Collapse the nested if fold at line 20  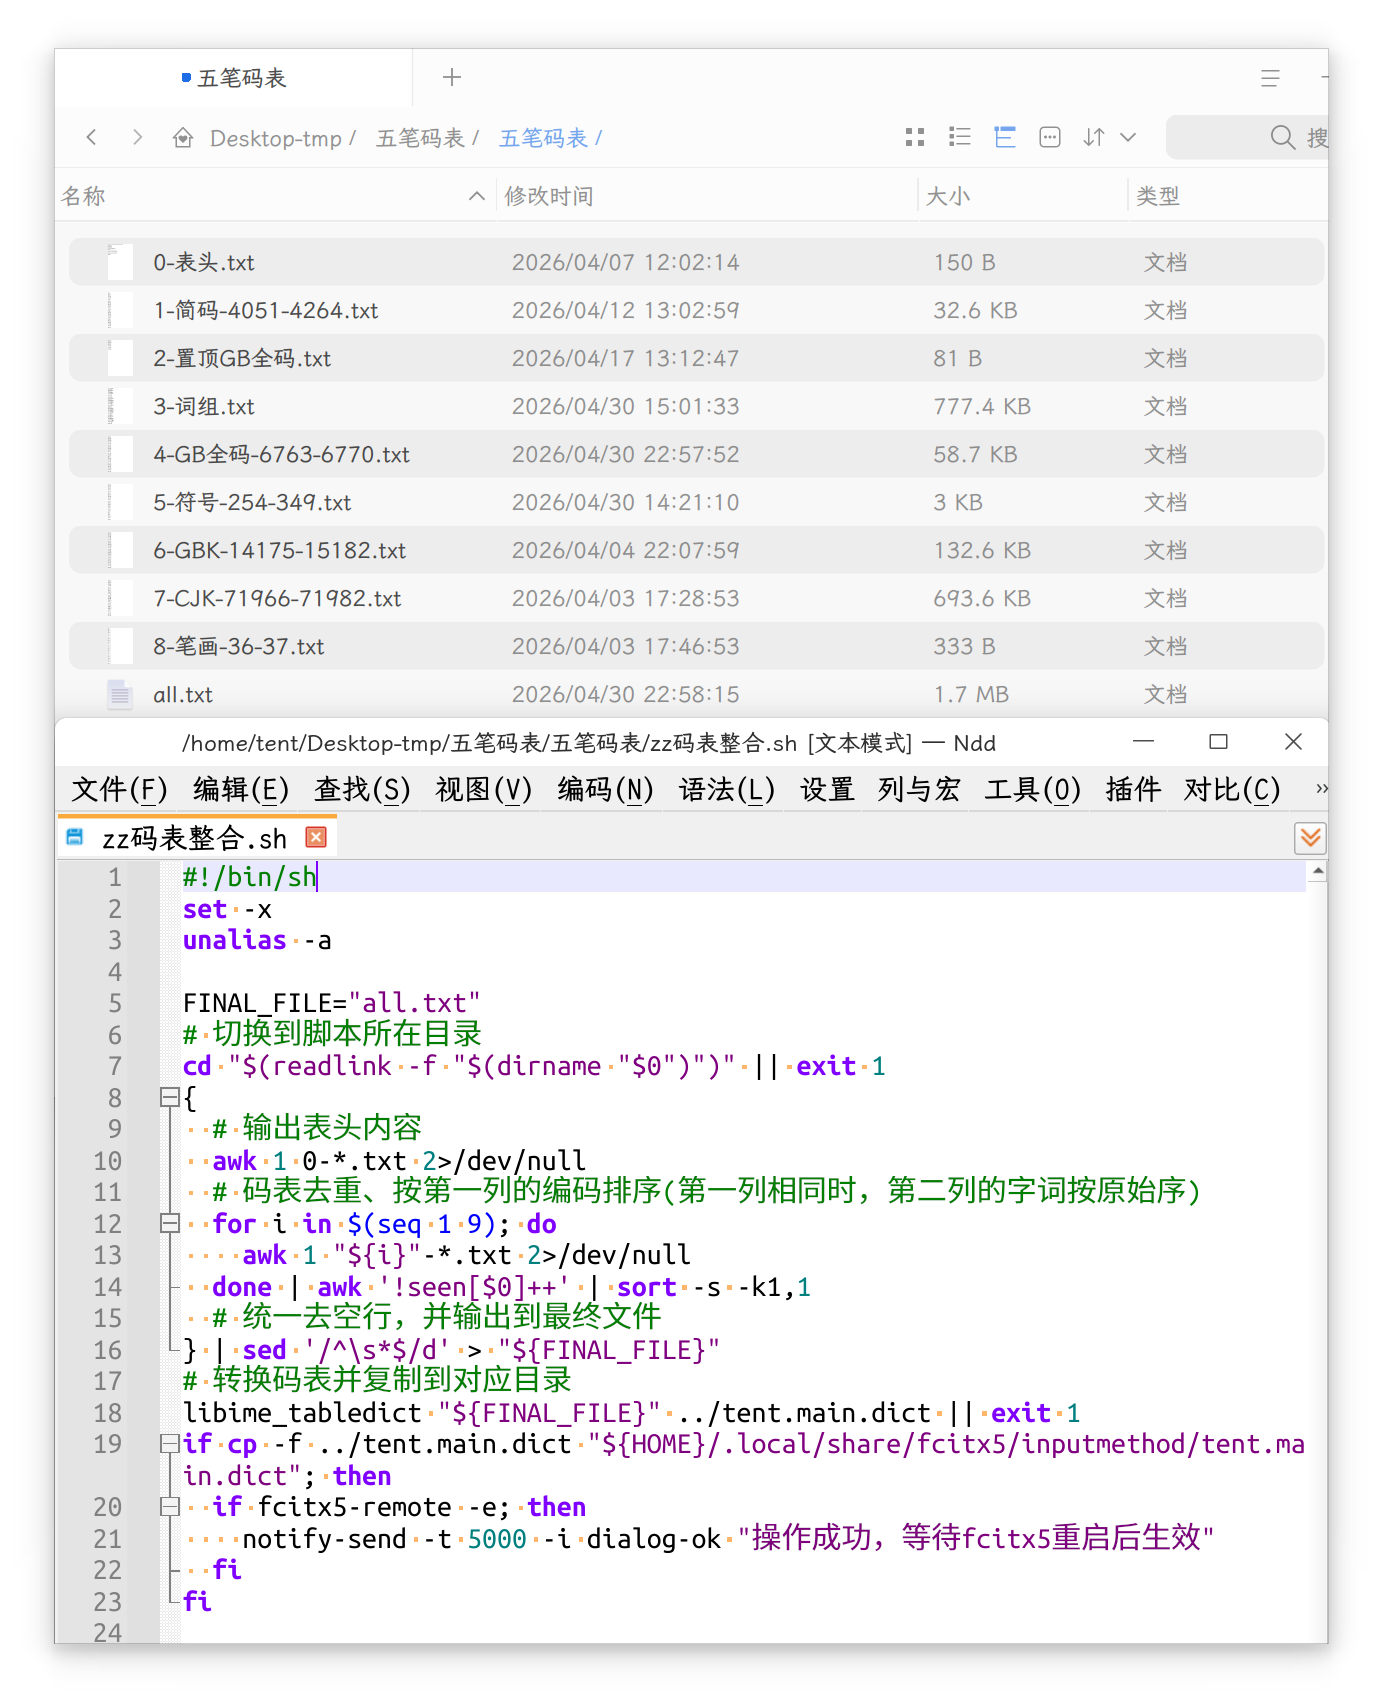(169, 1507)
